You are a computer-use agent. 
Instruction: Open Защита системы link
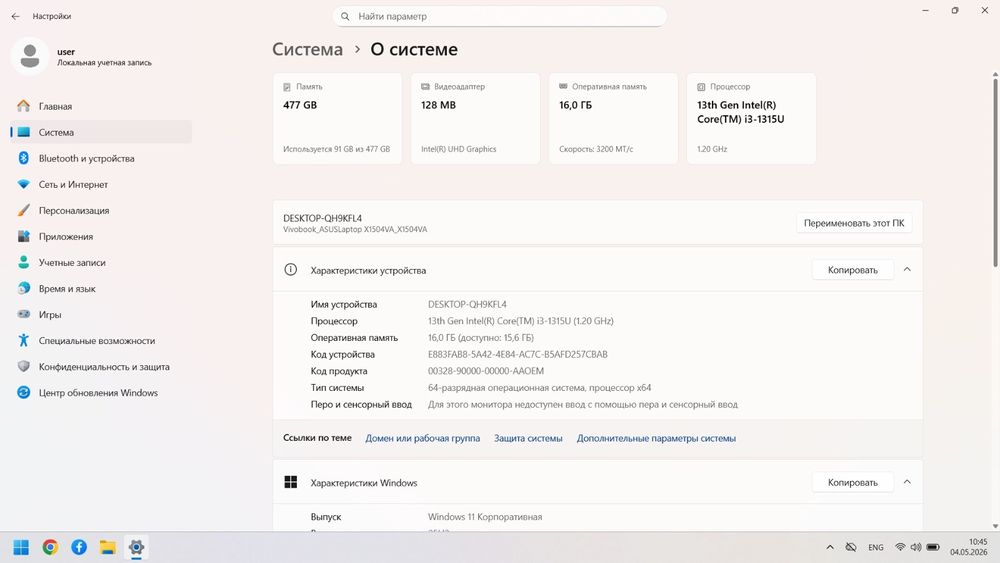tap(528, 438)
